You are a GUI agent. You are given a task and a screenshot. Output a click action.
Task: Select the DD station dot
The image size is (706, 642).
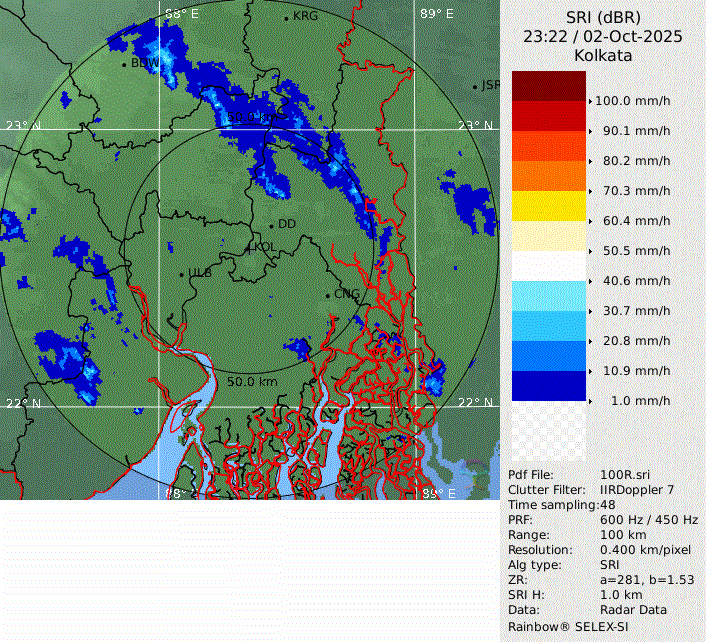coord(271,225)
